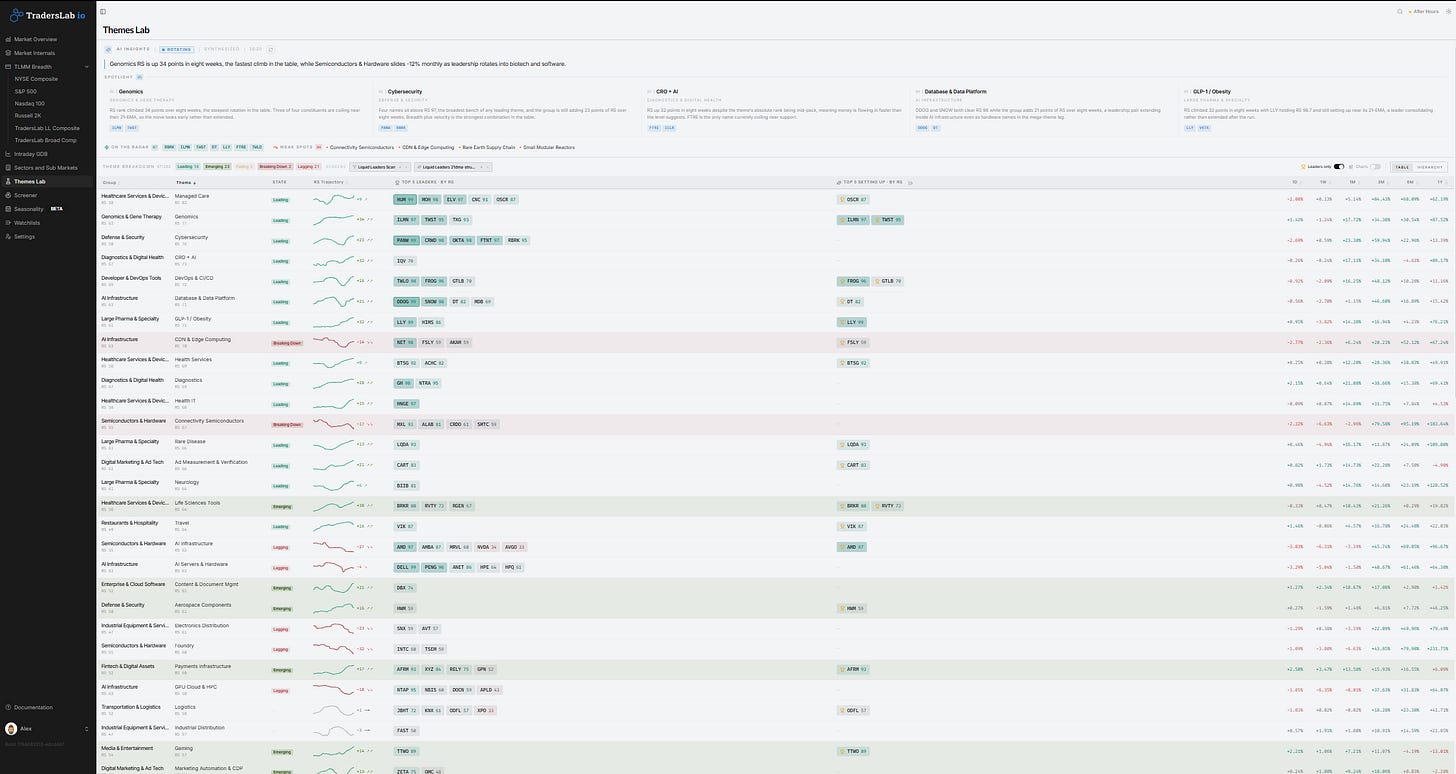Screen dimensions: 1456x774
Task: Sort by the 1D performance column
Action: pyautogui.click(x=1295, y=182)
